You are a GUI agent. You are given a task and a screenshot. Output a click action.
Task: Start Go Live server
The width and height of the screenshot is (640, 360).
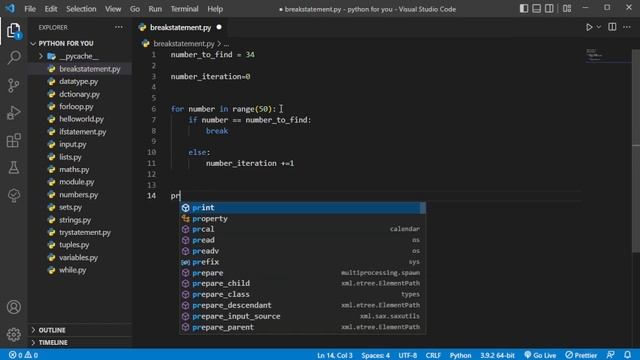click(540, 355)
